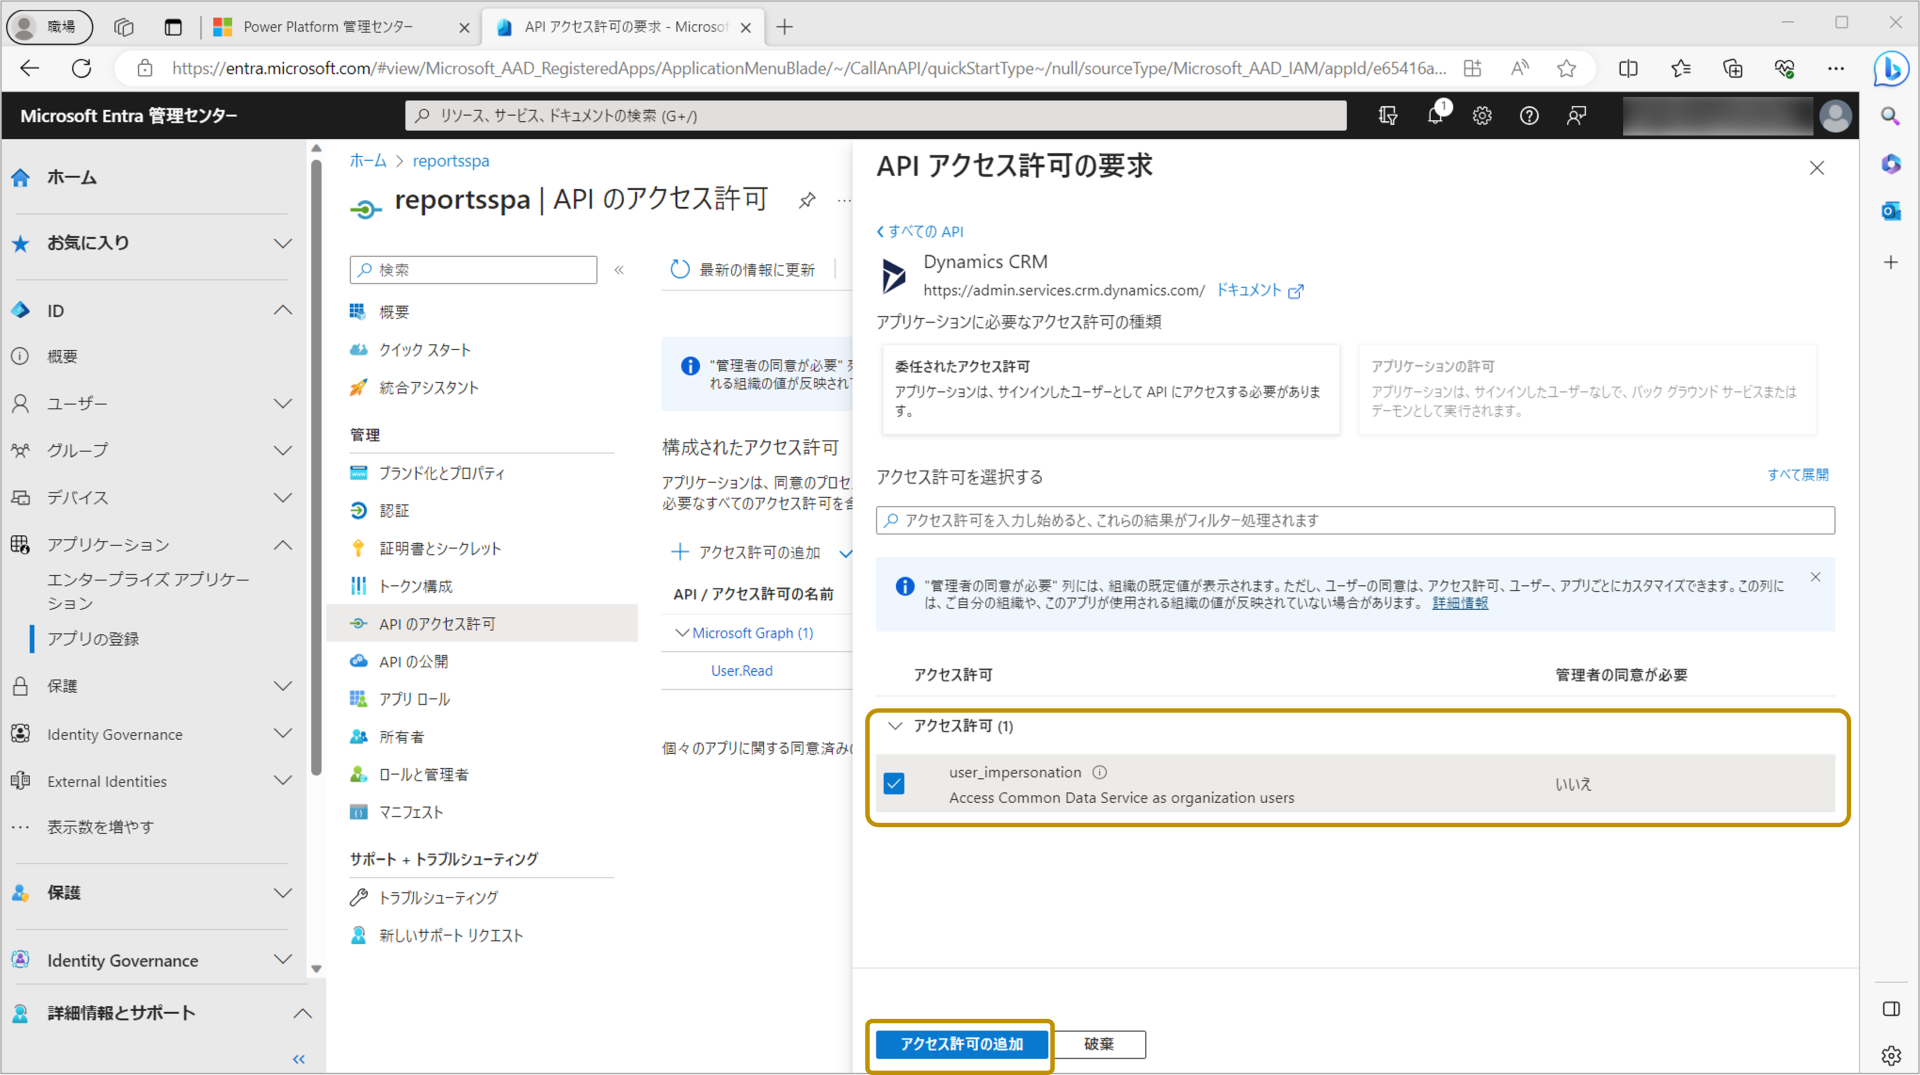Close the API access request panel
1920x1075 pixels.
tap(1817, 168)
